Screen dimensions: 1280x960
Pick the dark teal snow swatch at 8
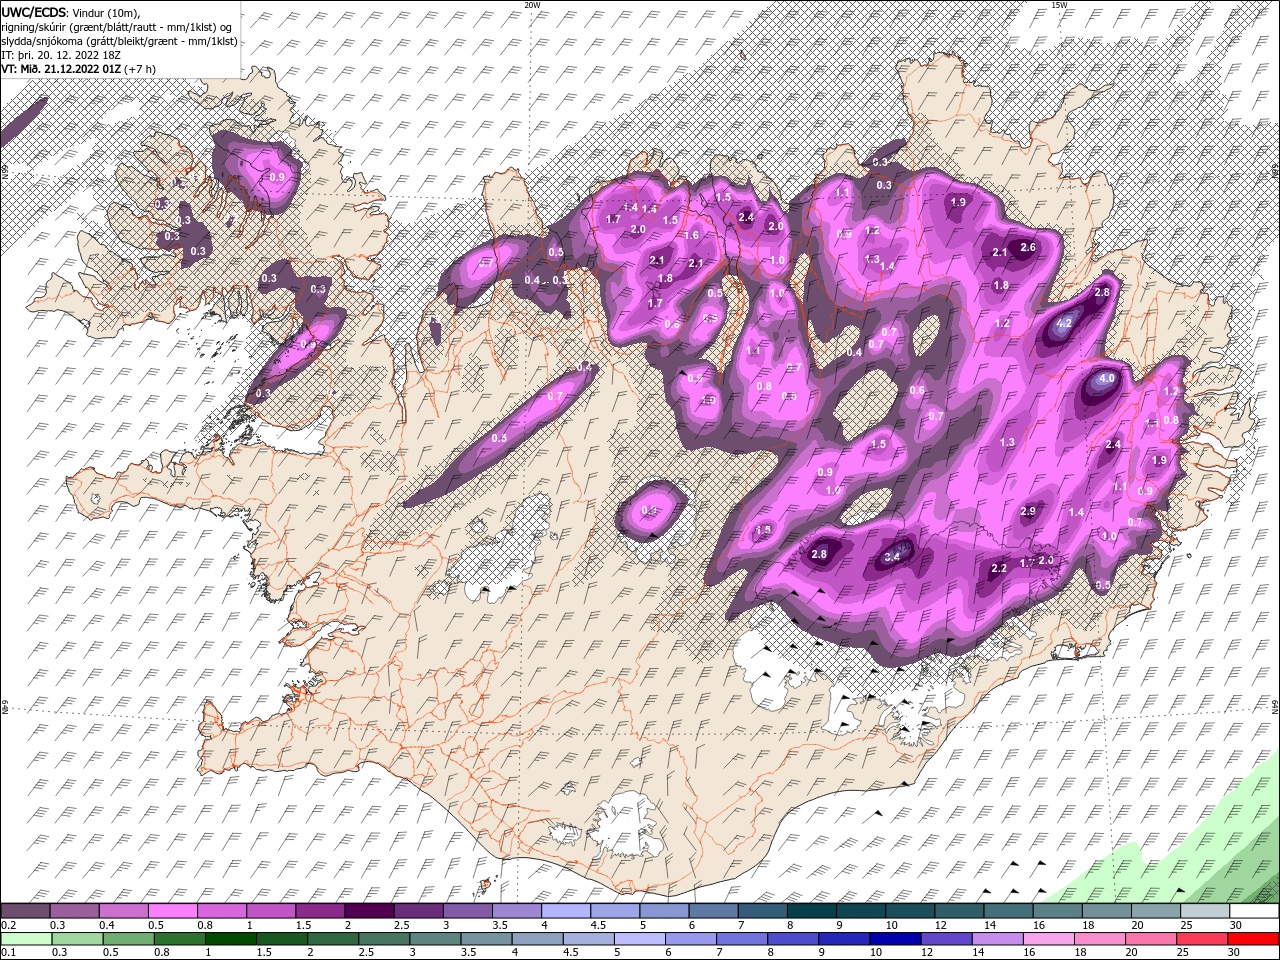point(812,910)
